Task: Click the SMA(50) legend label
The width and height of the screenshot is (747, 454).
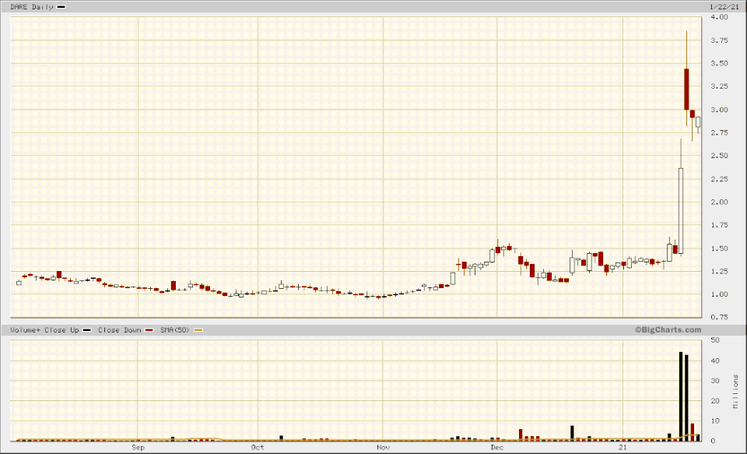Action: click(175, 330)
